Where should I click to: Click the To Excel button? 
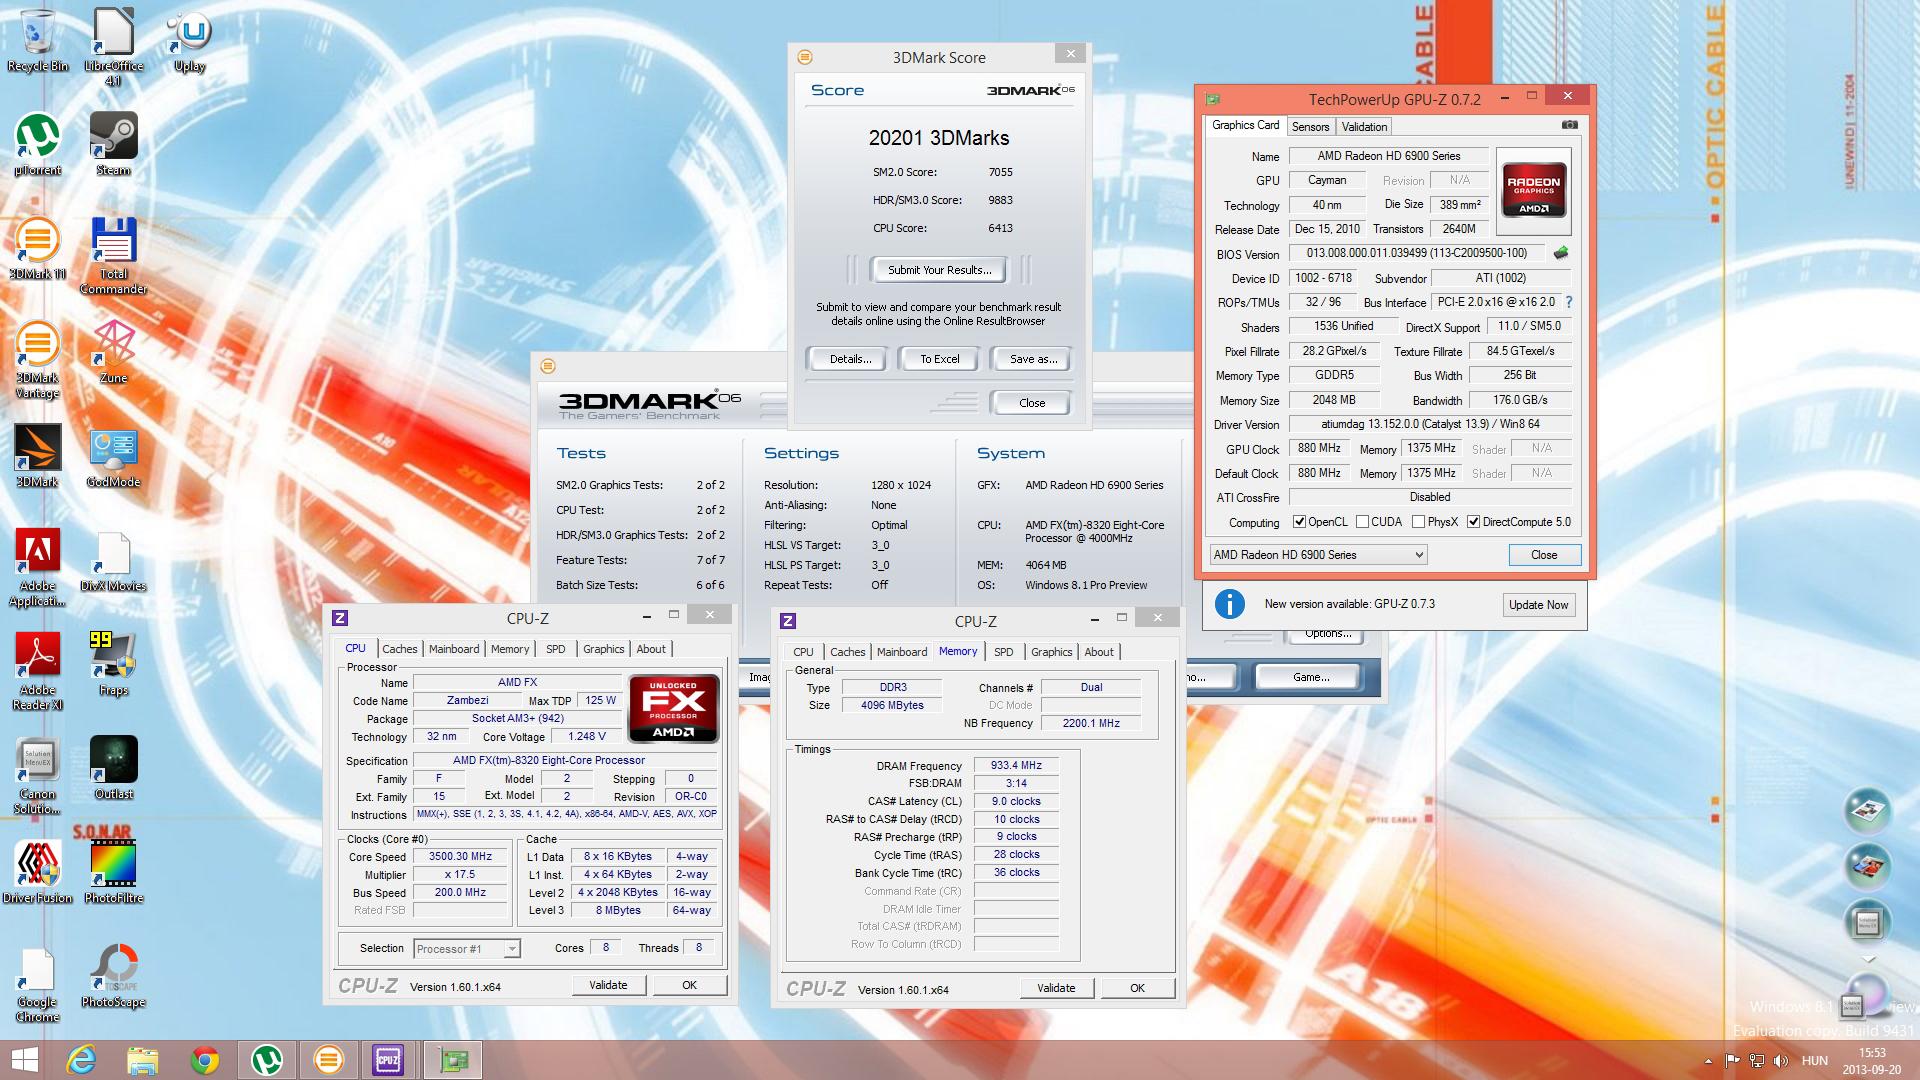click(939, 359)
